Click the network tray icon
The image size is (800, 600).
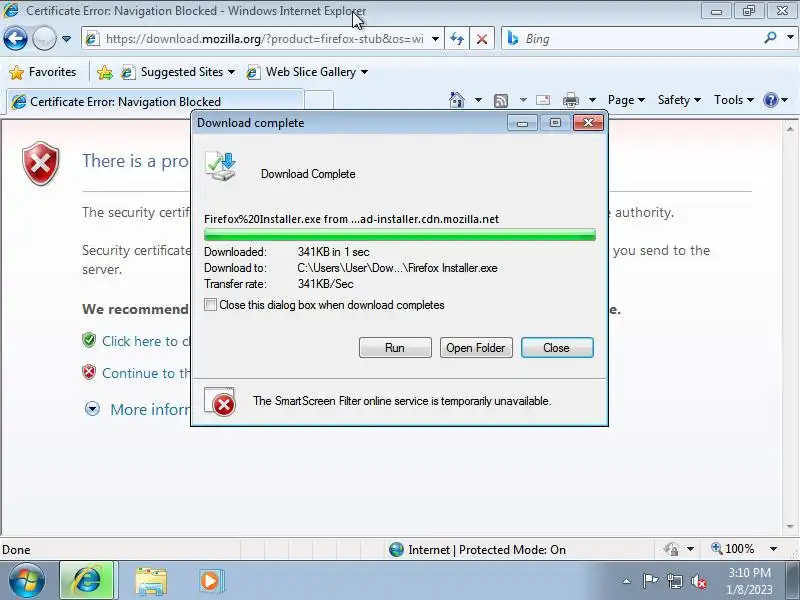coord(675,581)
